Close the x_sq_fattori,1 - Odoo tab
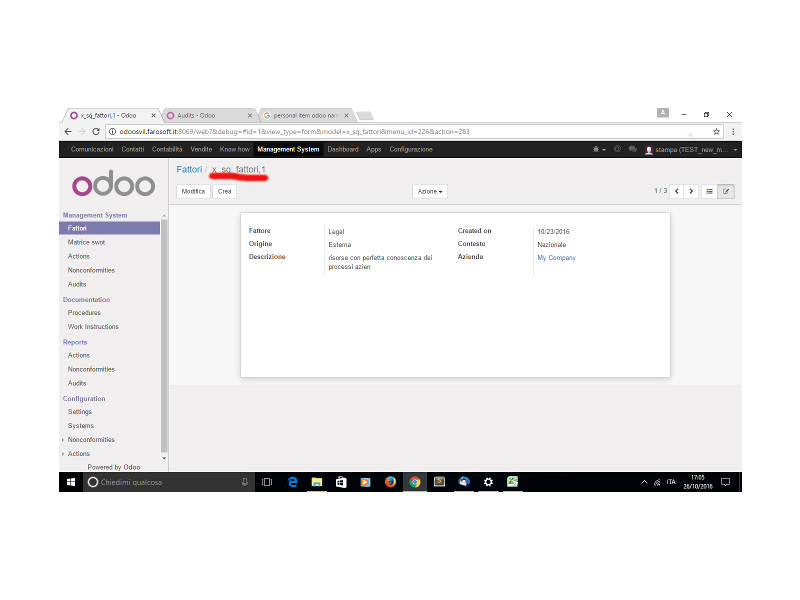This screenshot has height=600, width=800. (153, 116)
